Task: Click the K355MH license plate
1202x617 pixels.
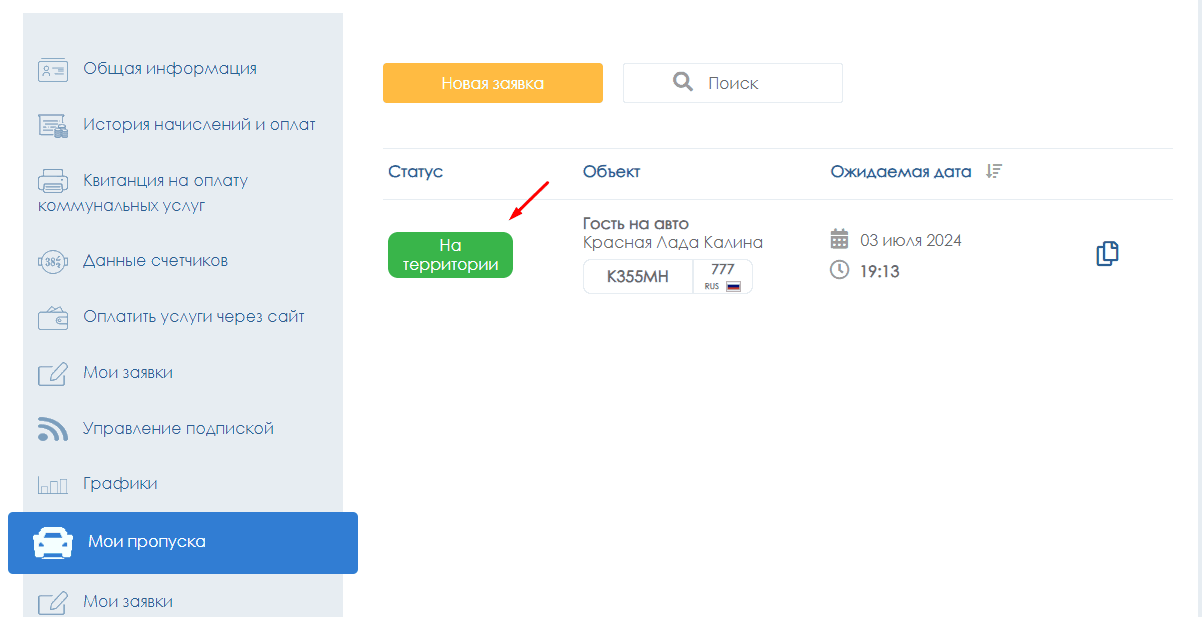Action: coord(638,277)
